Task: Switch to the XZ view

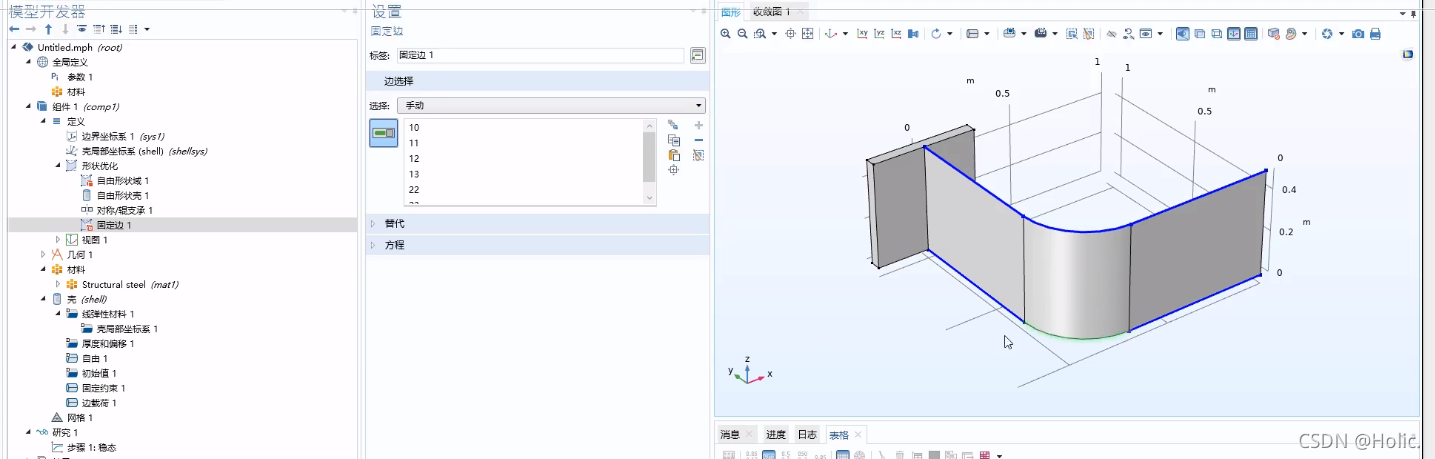Action: pos(897,33)
